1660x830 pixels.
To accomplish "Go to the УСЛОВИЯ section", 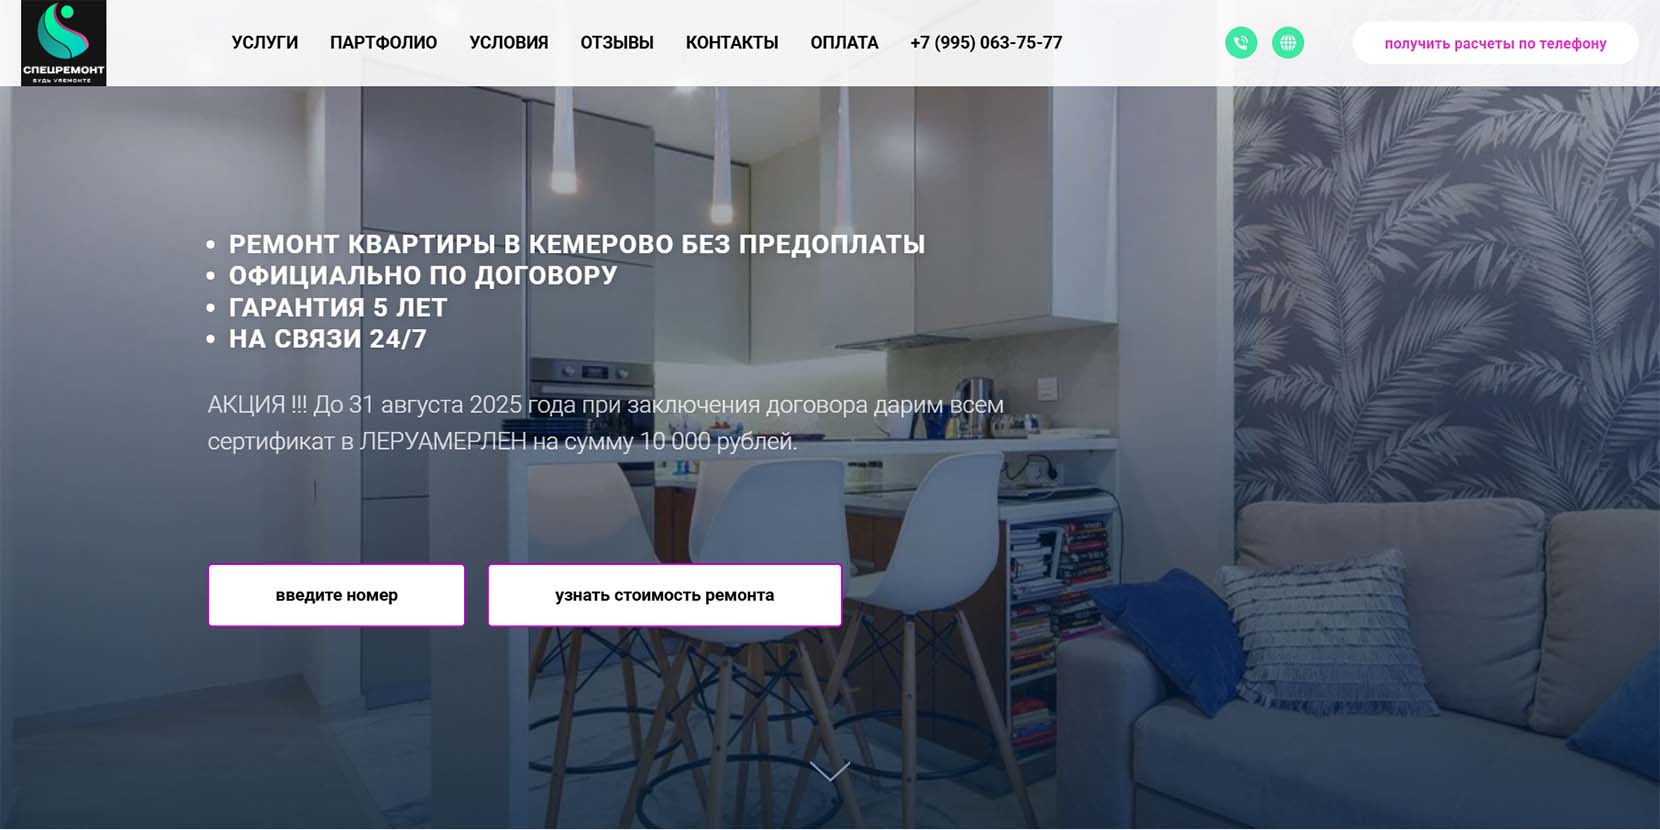I will pos(509,43).
